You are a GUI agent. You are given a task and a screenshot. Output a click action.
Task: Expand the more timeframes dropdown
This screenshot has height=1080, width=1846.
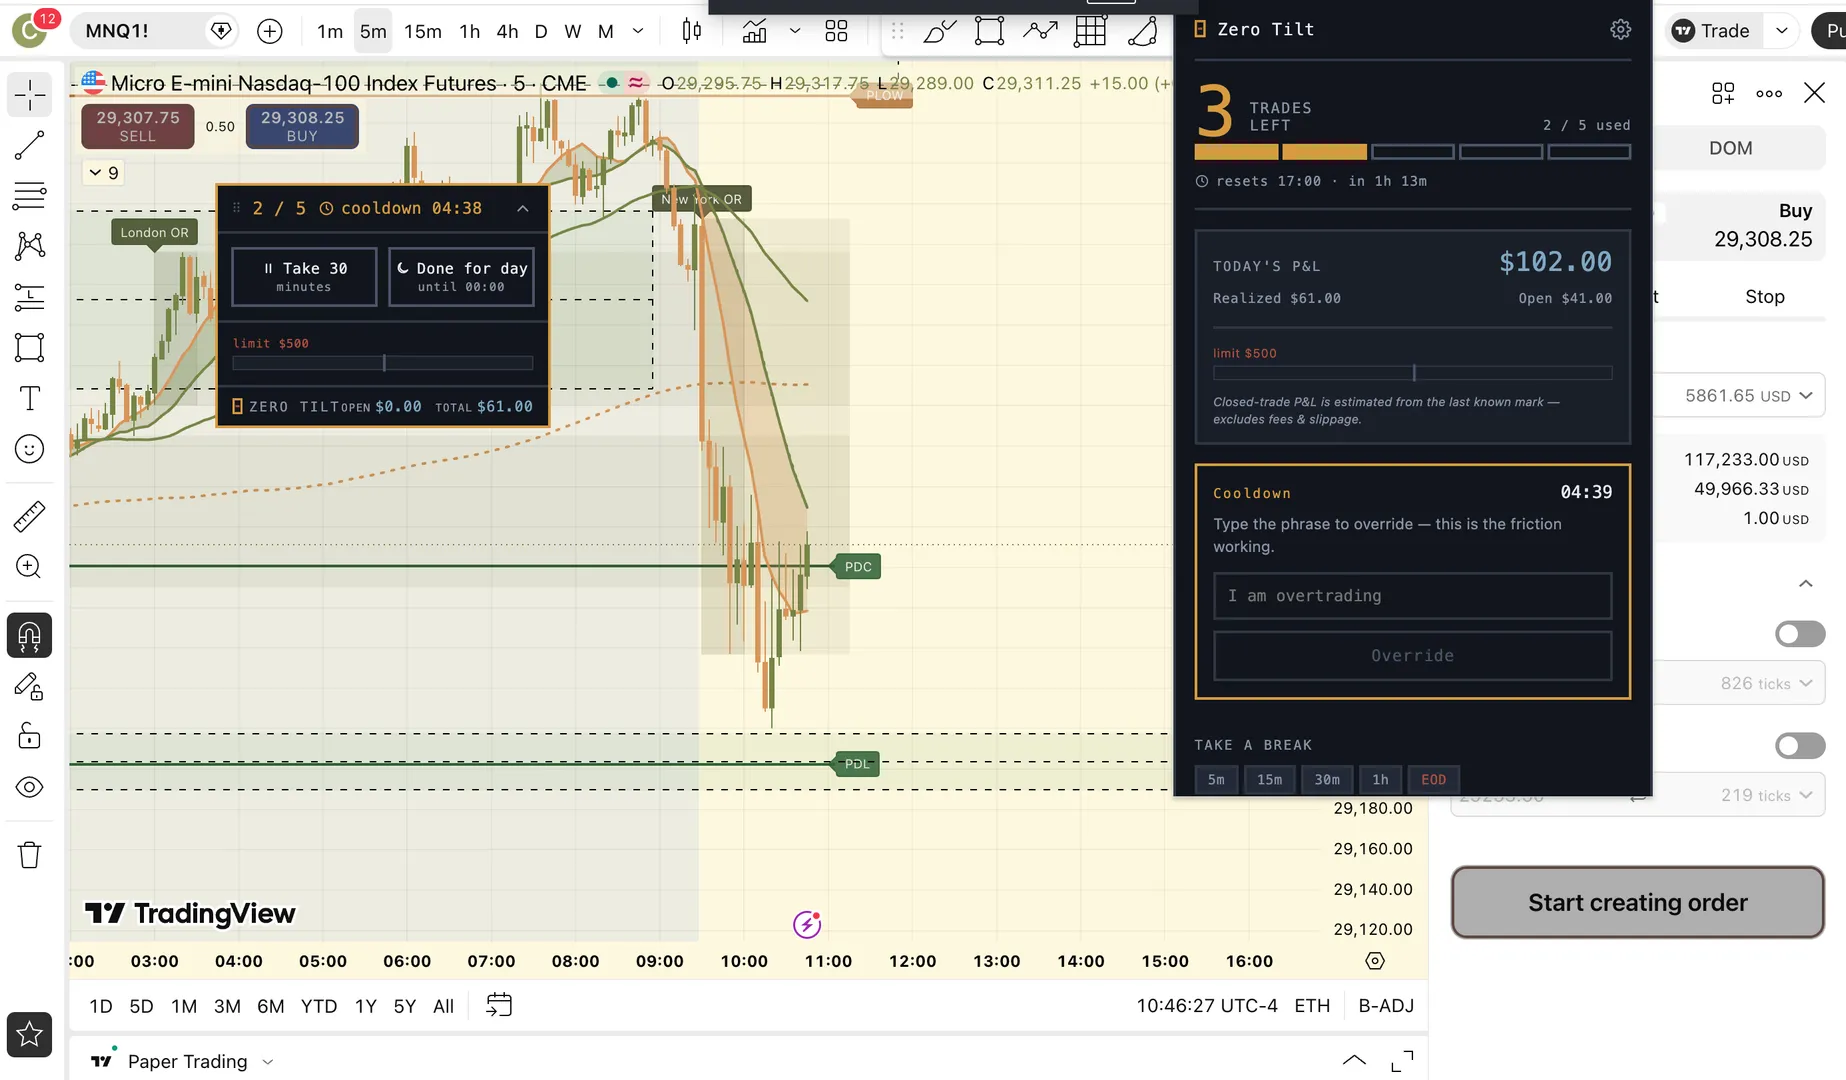pos(638,31)
